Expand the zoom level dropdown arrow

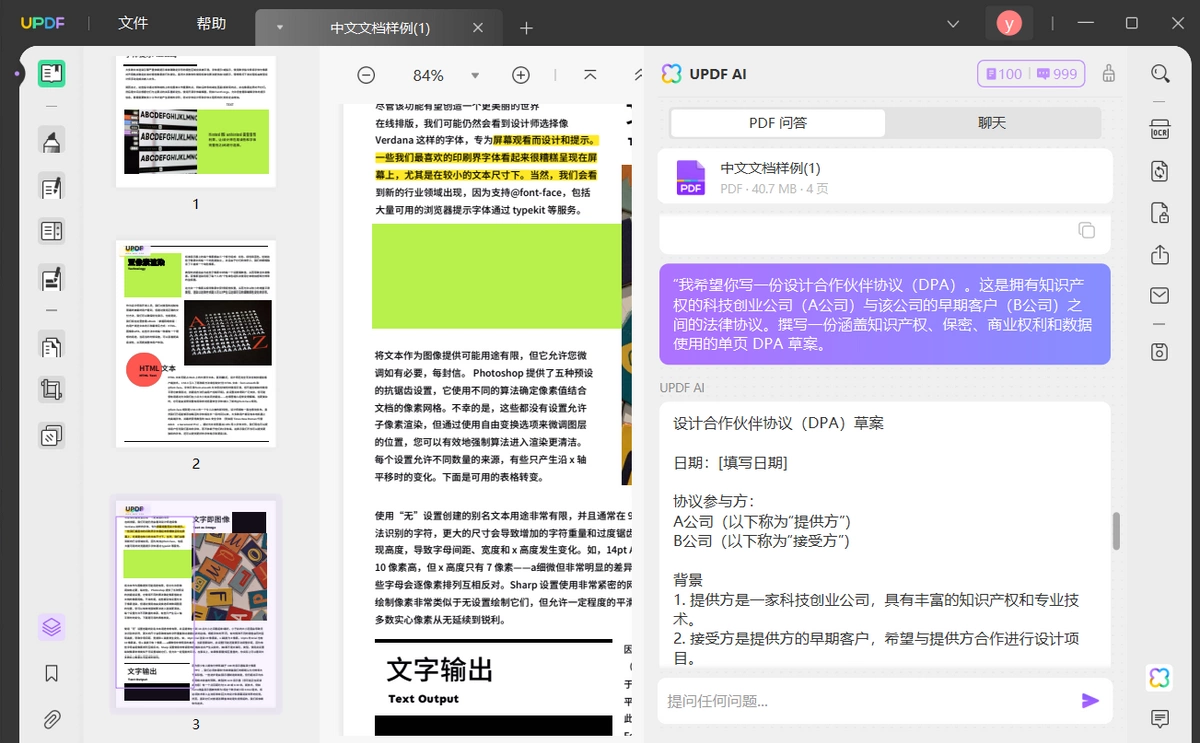pyautogui.click(x=475, y=75)
